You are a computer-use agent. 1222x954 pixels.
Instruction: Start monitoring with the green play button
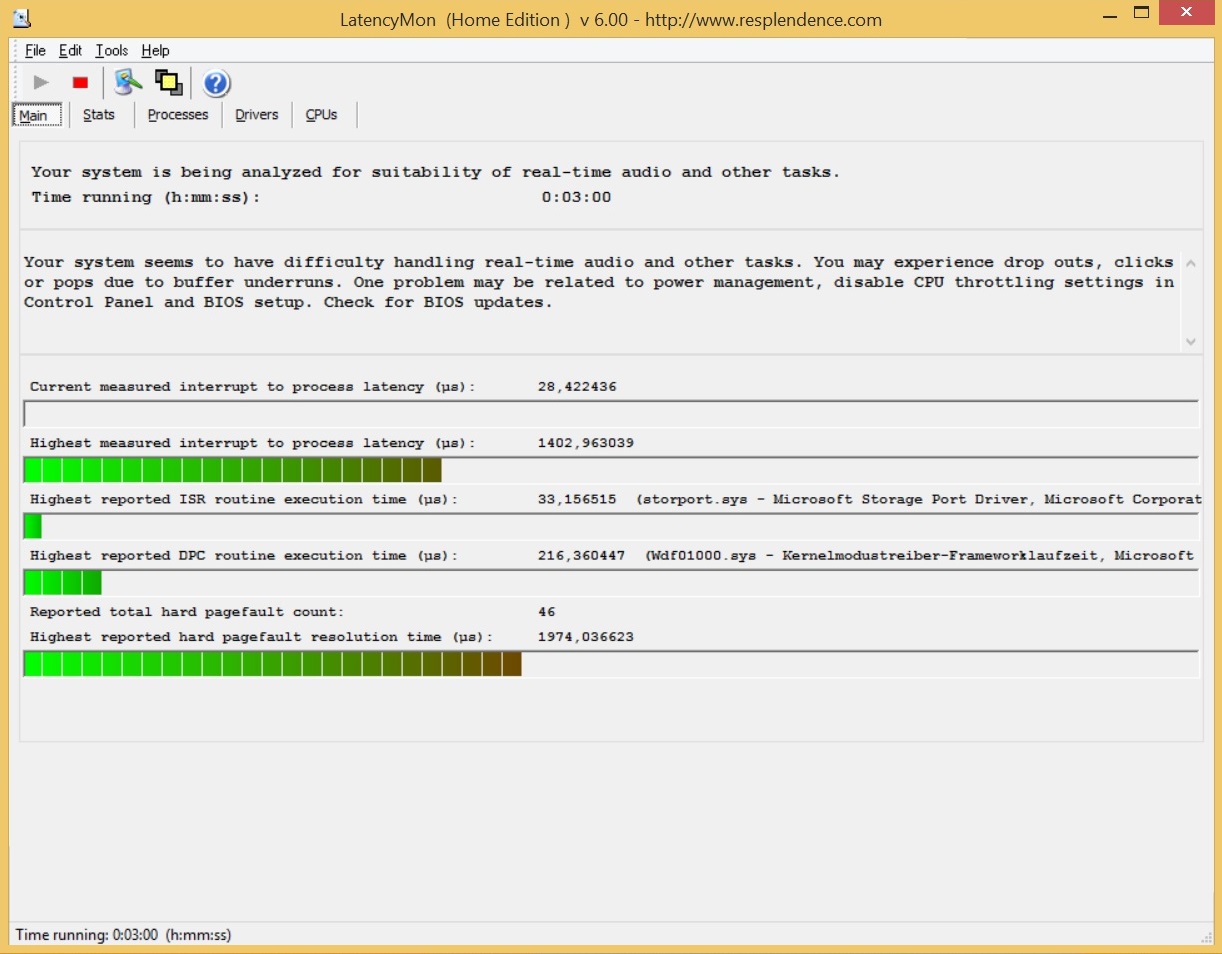[41, 83]
